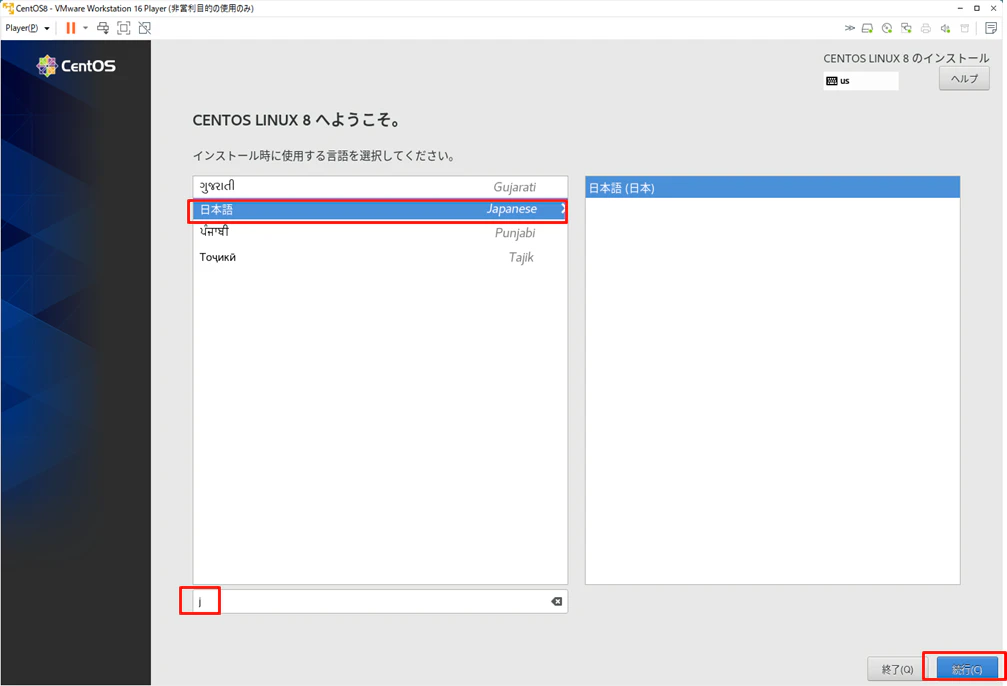Maximize the VMware Player window
1007x686 pixels.
(x=977, y=8)
